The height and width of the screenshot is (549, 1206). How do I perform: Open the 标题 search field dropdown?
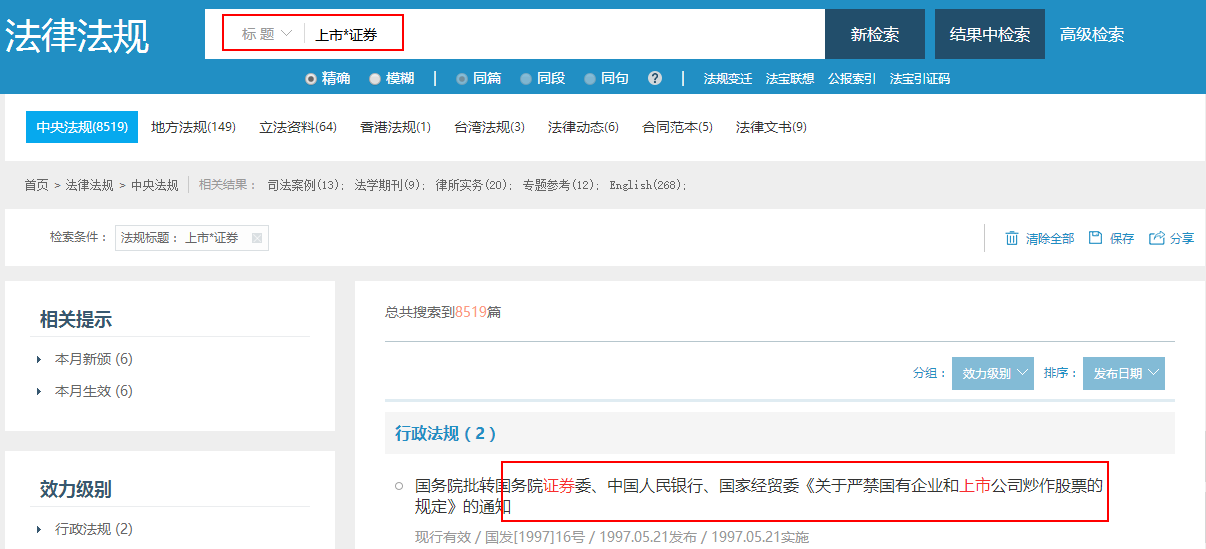266,34
